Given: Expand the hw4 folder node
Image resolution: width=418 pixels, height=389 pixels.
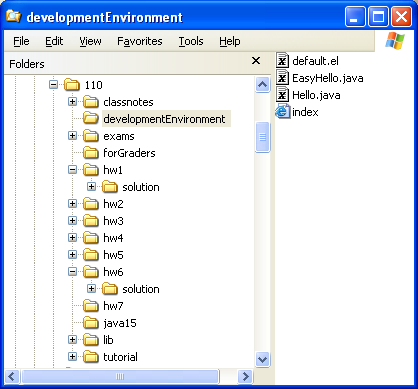Looking at the screenshot, I should (x=72, y=237).
